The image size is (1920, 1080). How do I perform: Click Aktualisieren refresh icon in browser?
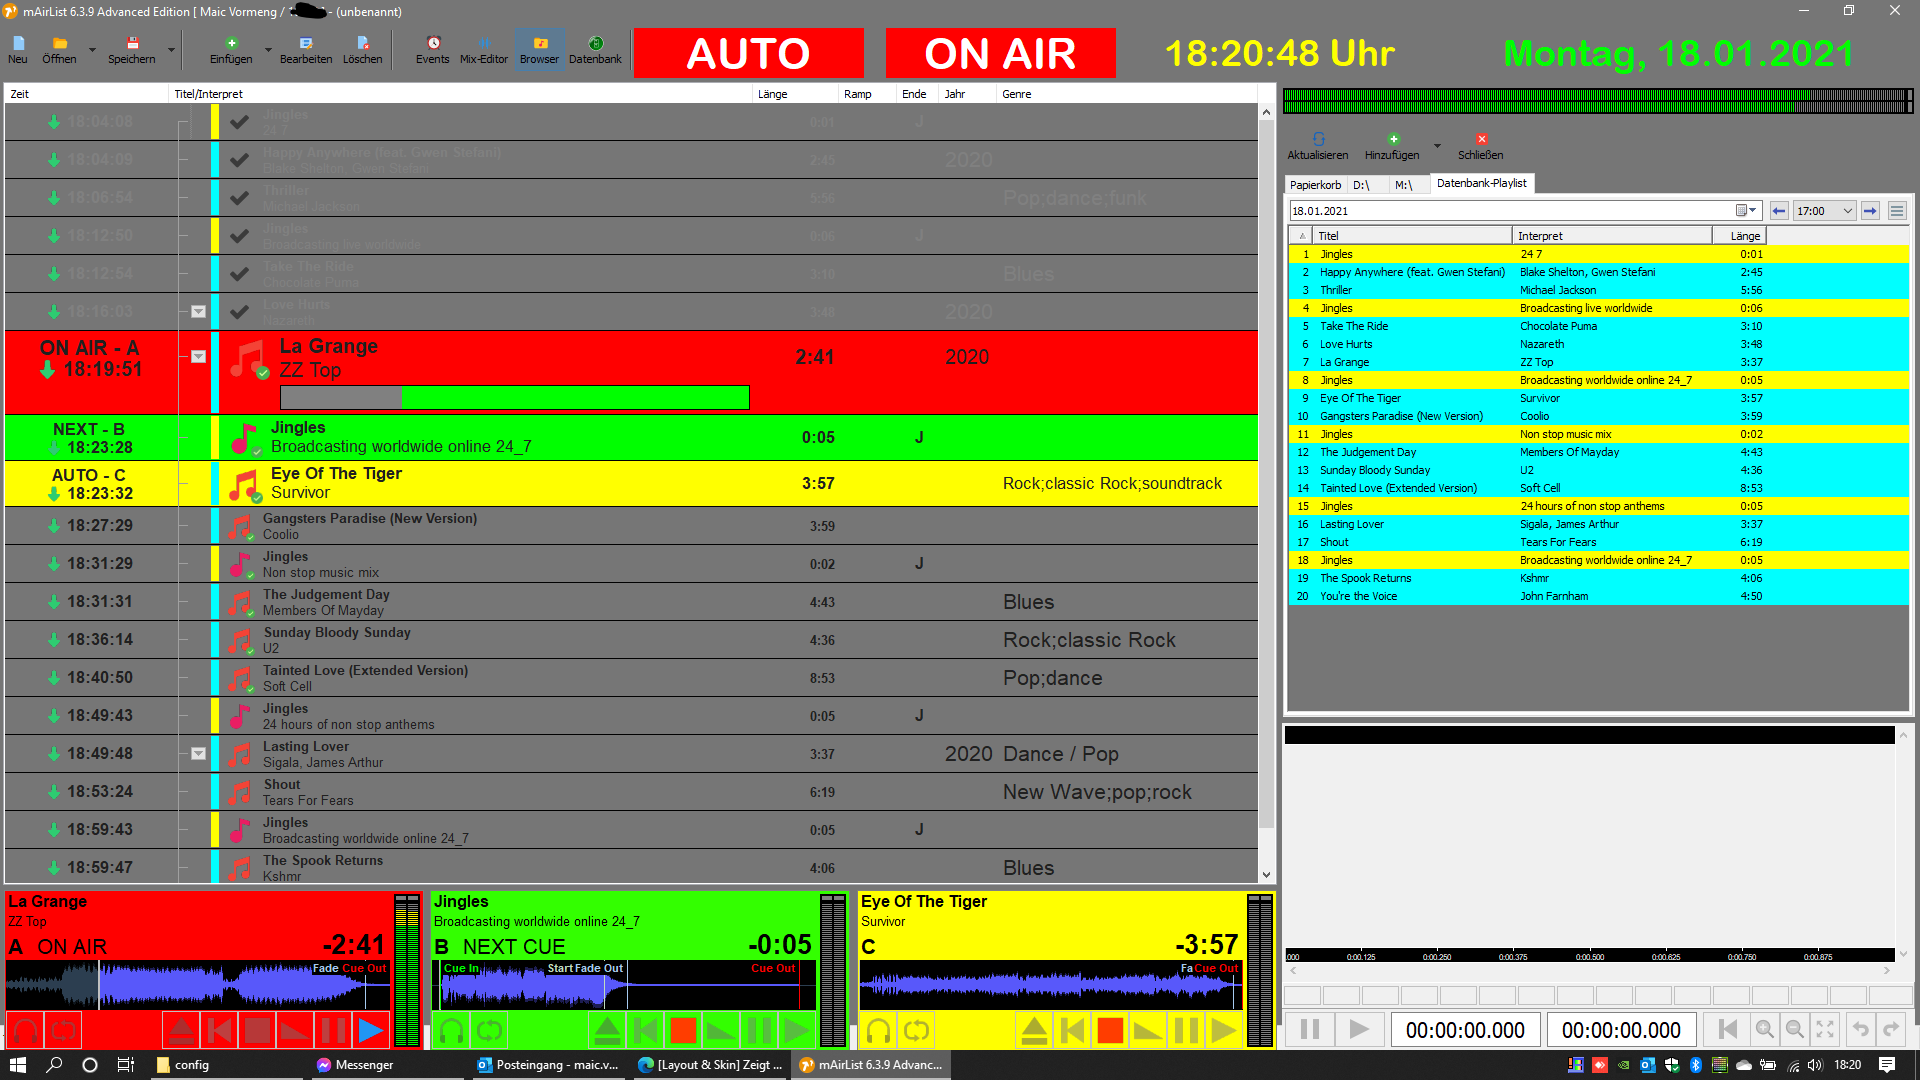click(1317, 145)
